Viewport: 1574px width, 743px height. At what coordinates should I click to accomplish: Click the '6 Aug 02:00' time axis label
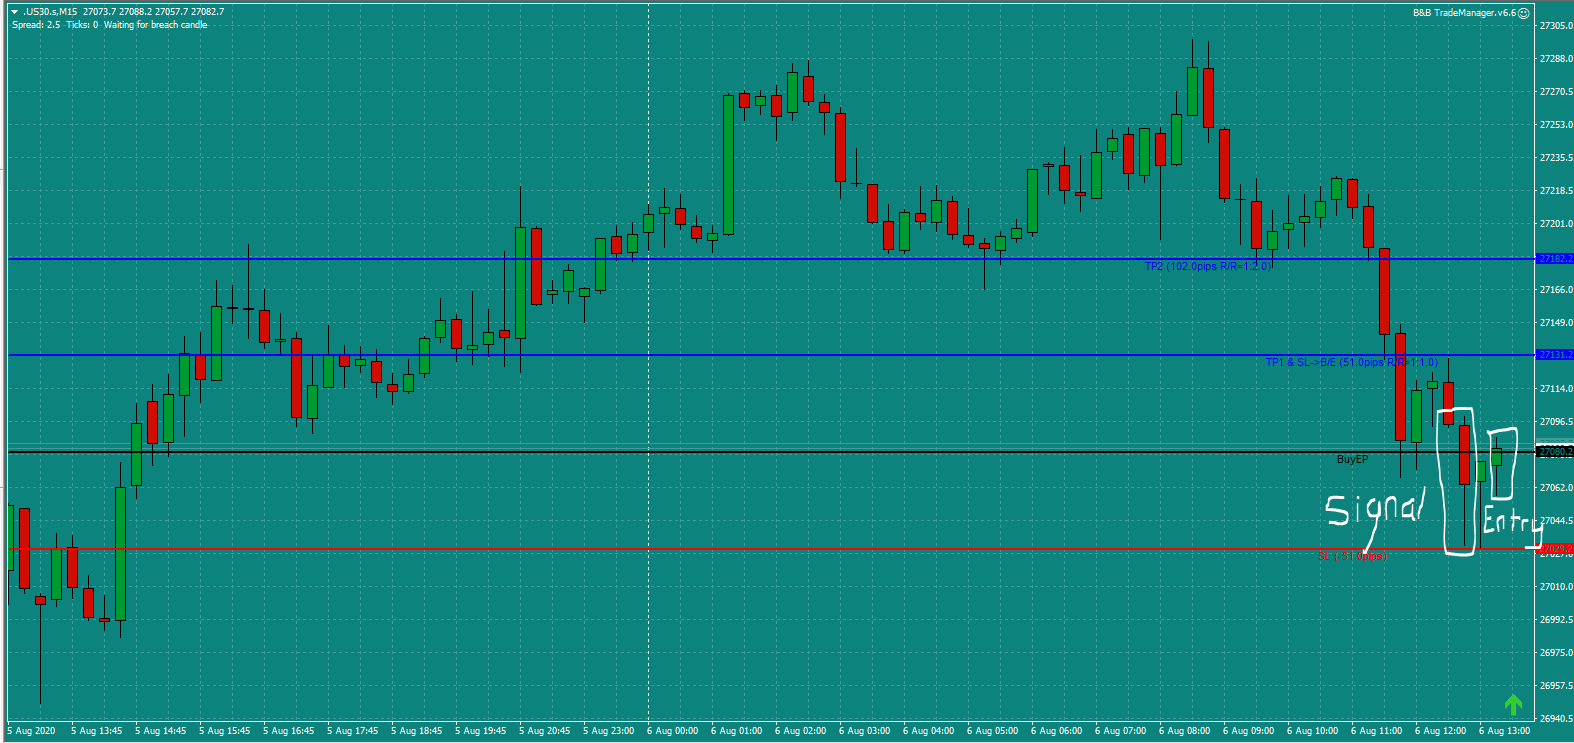(x=801, y=731)
